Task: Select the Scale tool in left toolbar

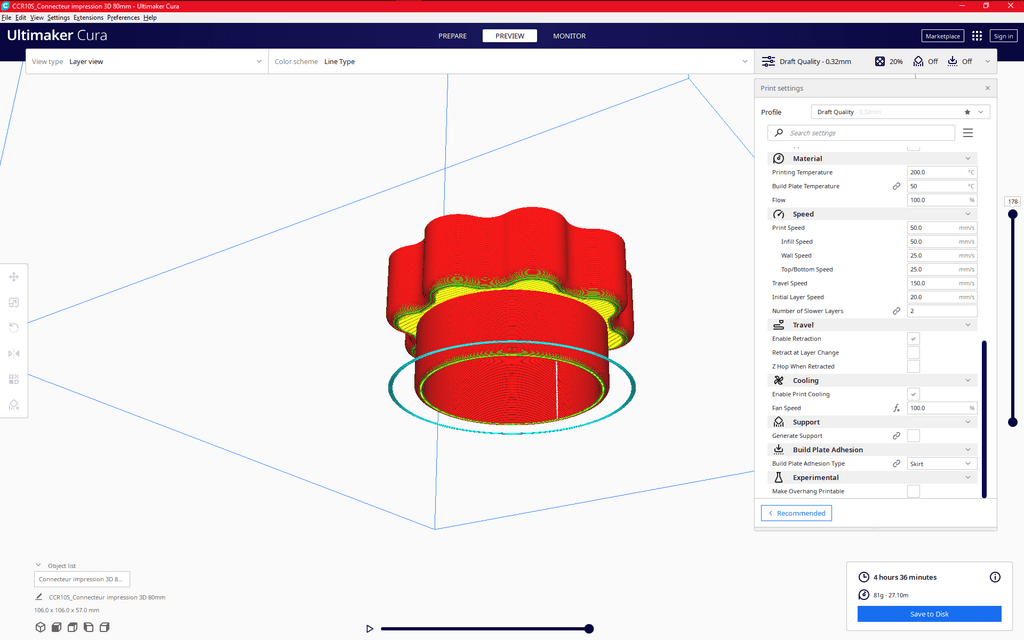Action: 14,302
